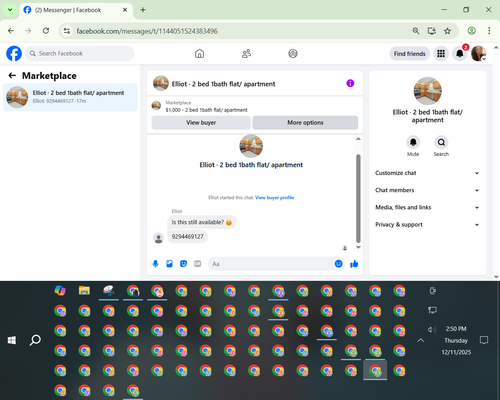Screen dimensions: 500x400
Task: Expand Media, files and links section
Action: tap(427, 207)
